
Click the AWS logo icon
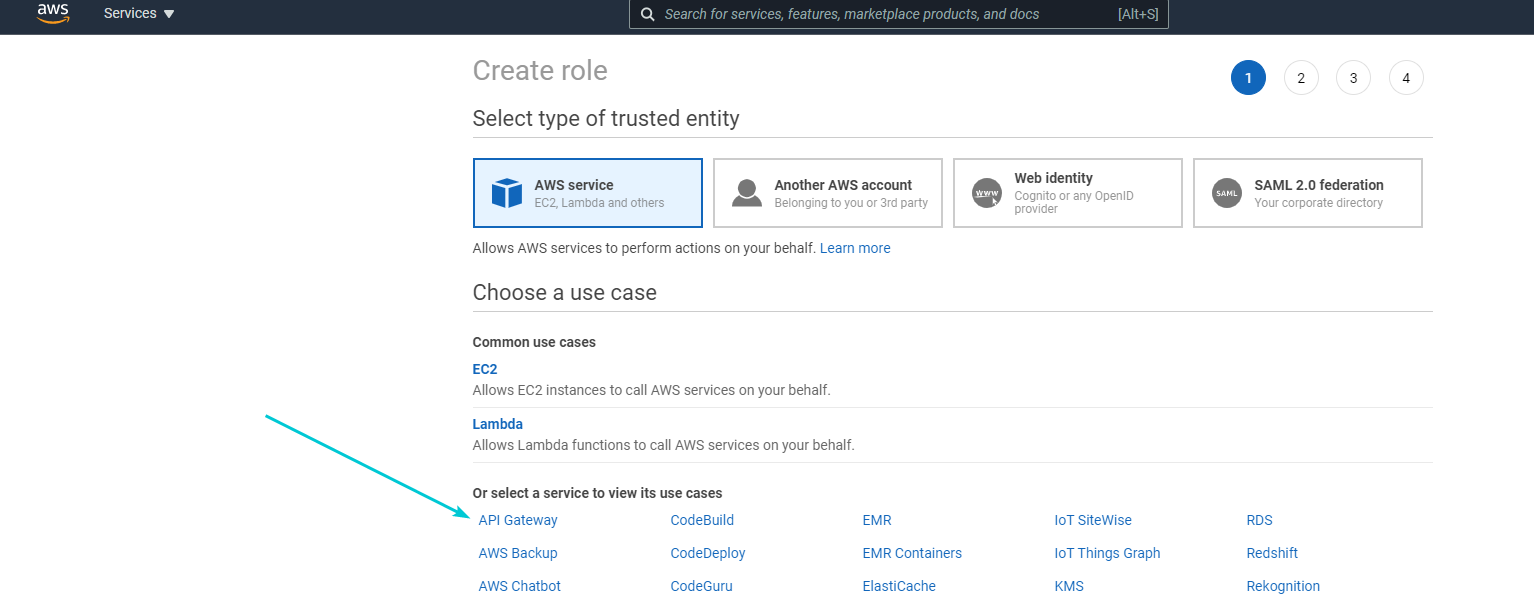[x=52, y=13]
